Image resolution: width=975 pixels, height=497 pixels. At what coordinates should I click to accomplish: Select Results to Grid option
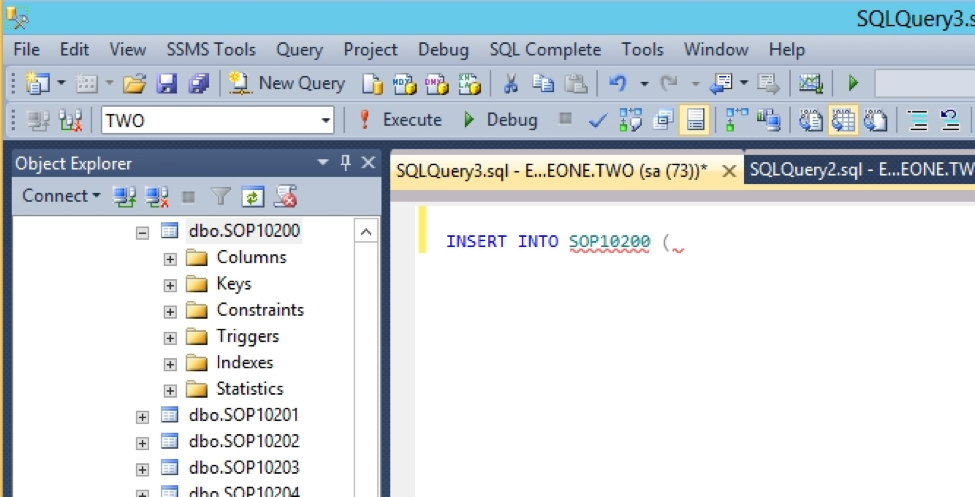pyautogui.click(x=843, y=120)
